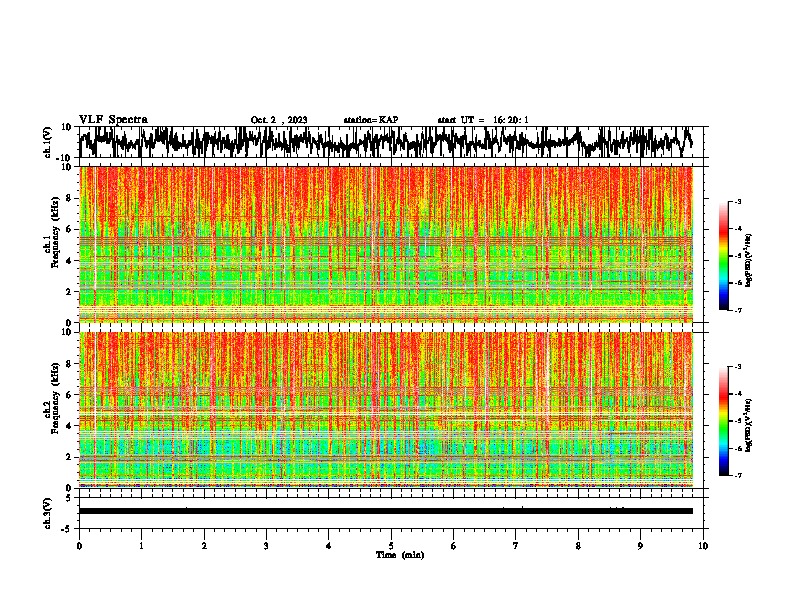Click the ch.3 black signal bar
The width and height of the screenshot is (792, 612).
[386, 511]
